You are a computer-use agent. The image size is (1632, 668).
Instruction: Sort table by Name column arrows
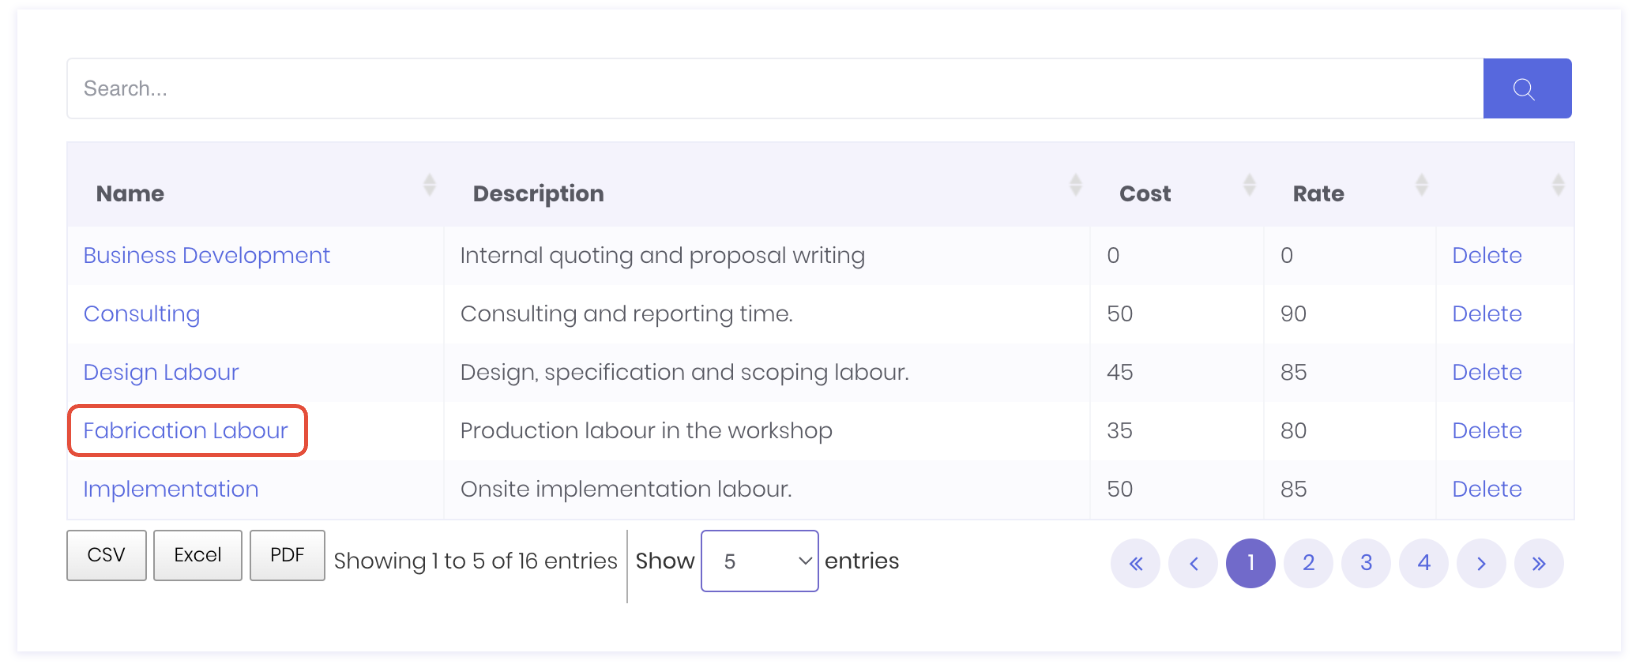(x=429, y=185)
